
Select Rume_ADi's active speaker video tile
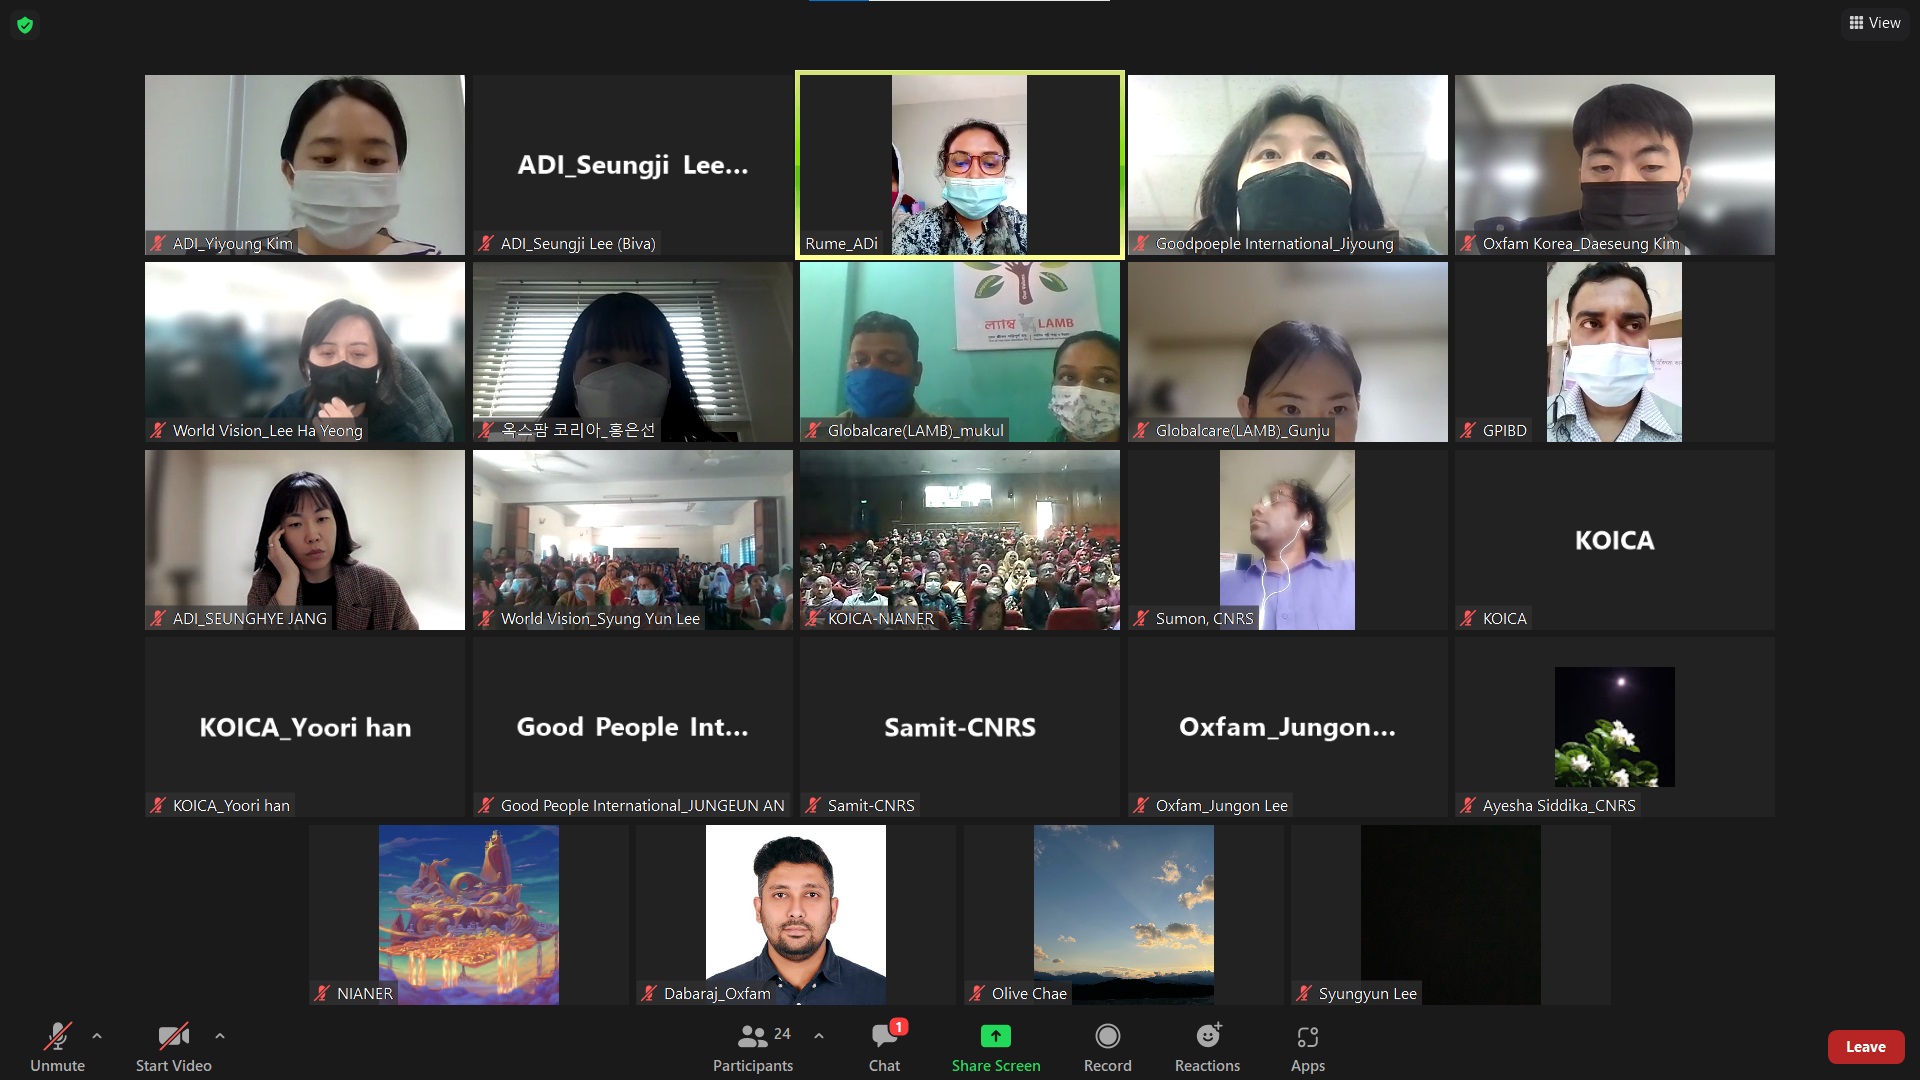click(x=959, y=165)
